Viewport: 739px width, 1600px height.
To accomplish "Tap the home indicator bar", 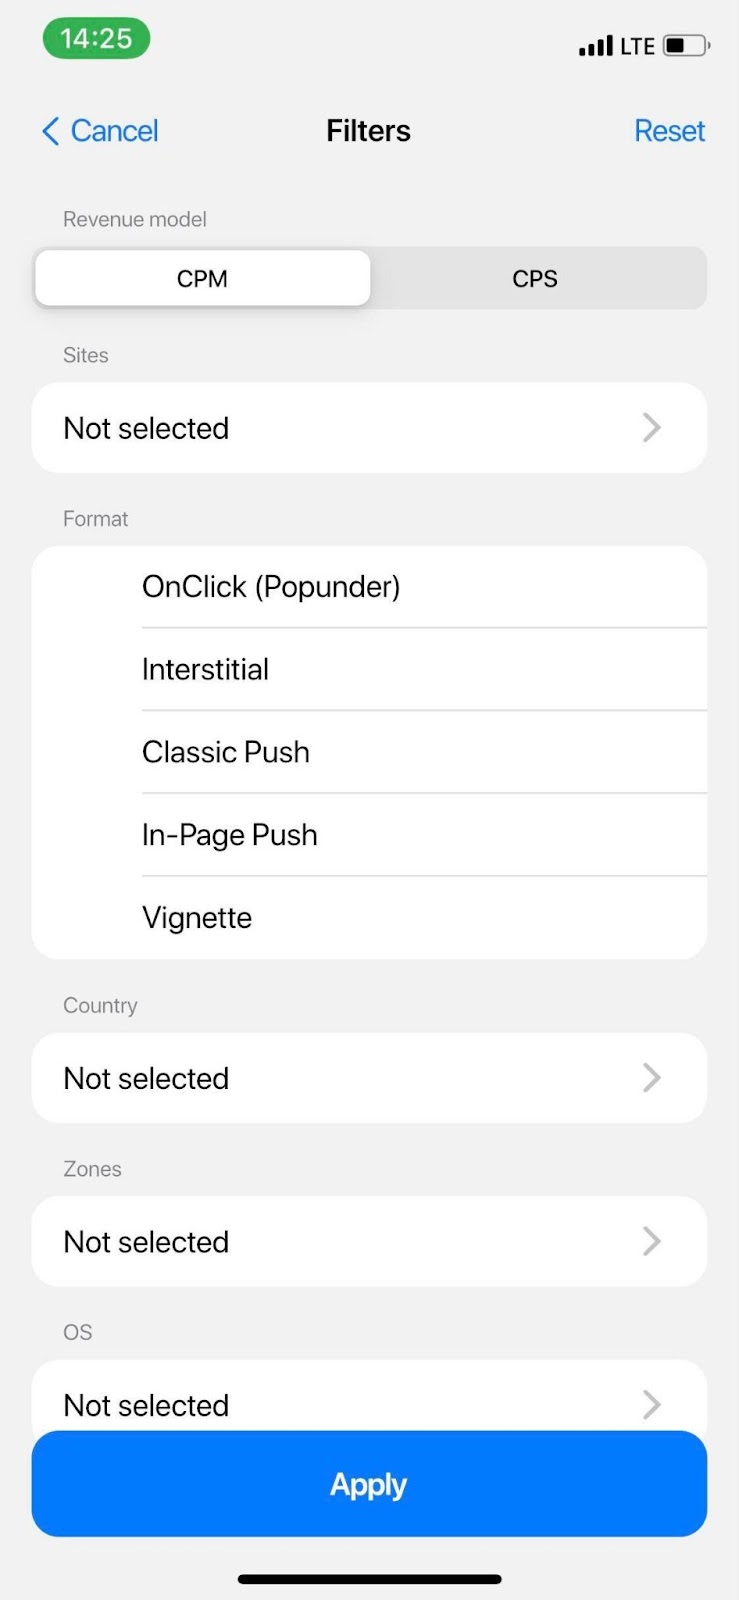I will coord(369,1579).
